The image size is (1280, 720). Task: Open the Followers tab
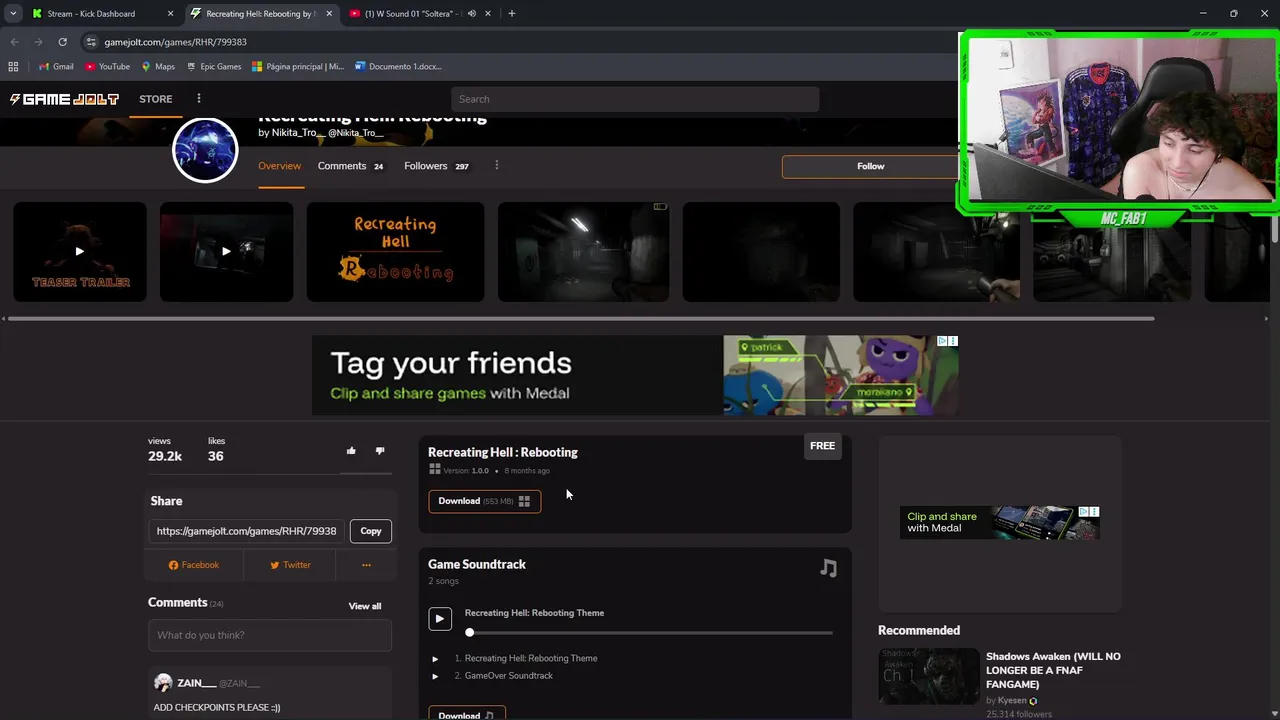(436, 166)
